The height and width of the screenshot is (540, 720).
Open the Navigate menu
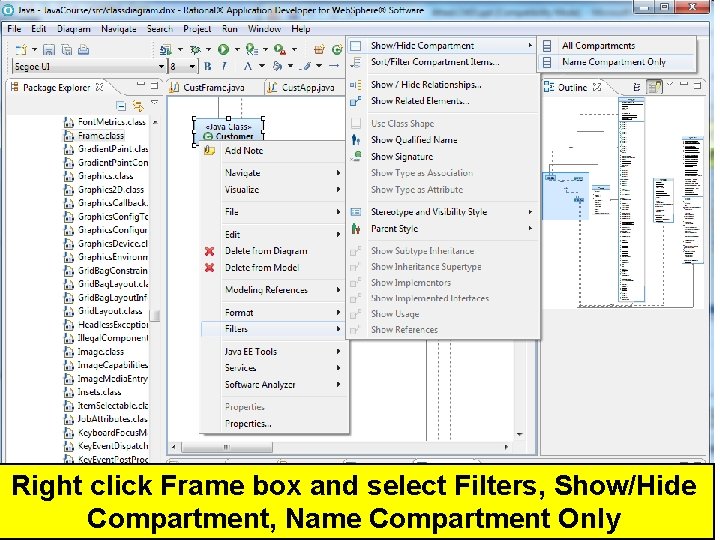pyautogui.click(x=119, y=29)
